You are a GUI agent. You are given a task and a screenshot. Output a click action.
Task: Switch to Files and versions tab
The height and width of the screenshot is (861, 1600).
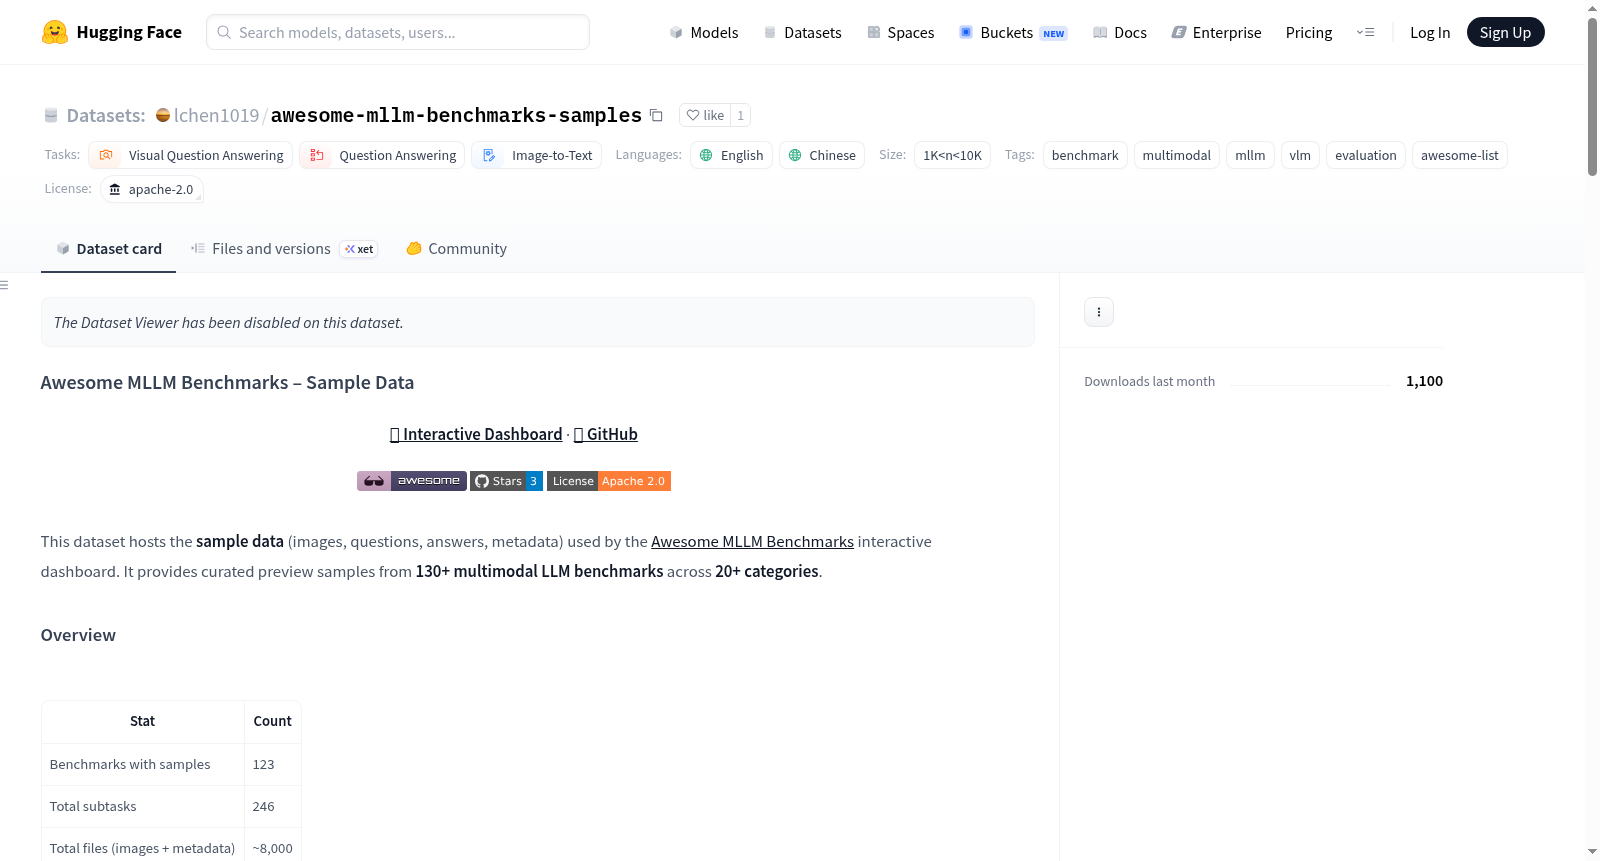tap(284, 249)
